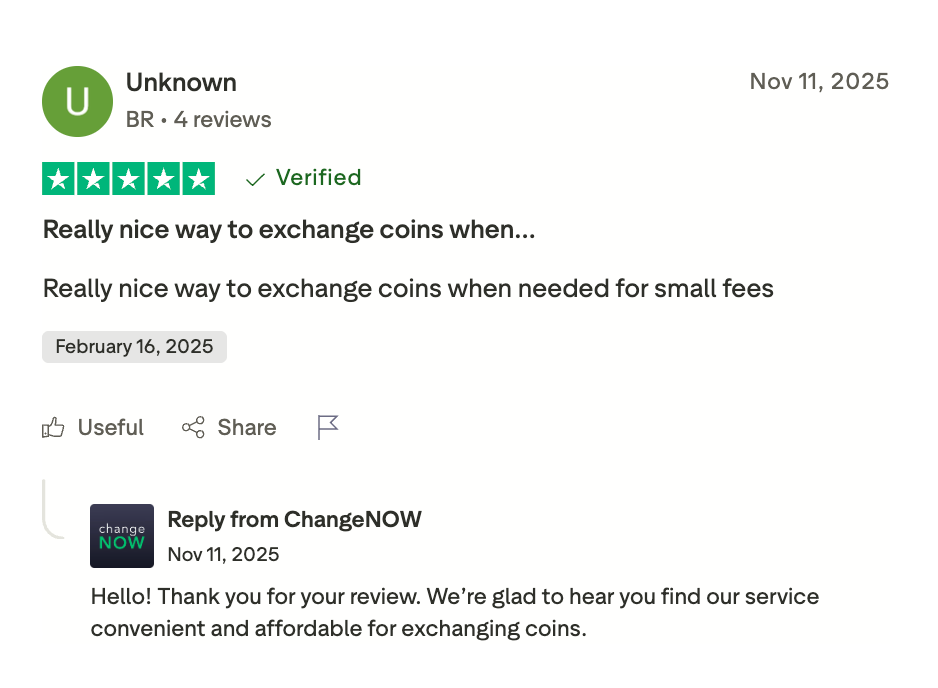Click the fourth rating star
This screenshot has width=938, height=688.
point(164,178)
